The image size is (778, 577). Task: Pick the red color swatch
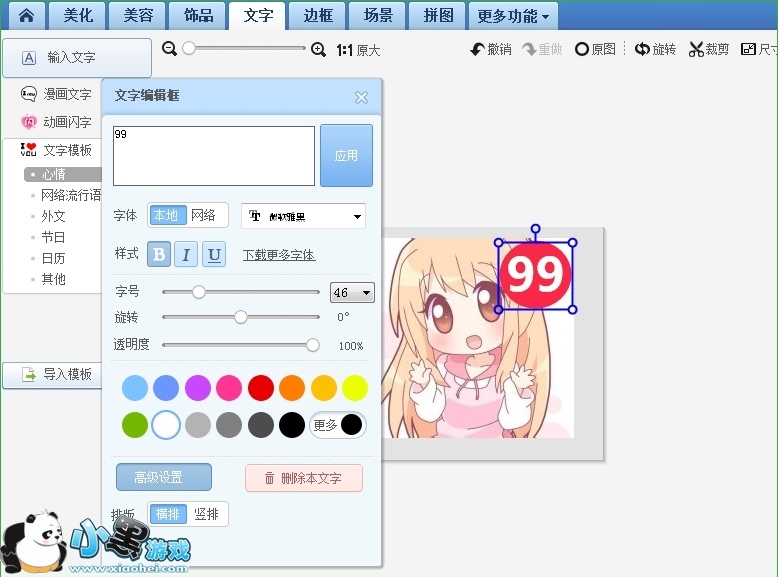[261, 387]
